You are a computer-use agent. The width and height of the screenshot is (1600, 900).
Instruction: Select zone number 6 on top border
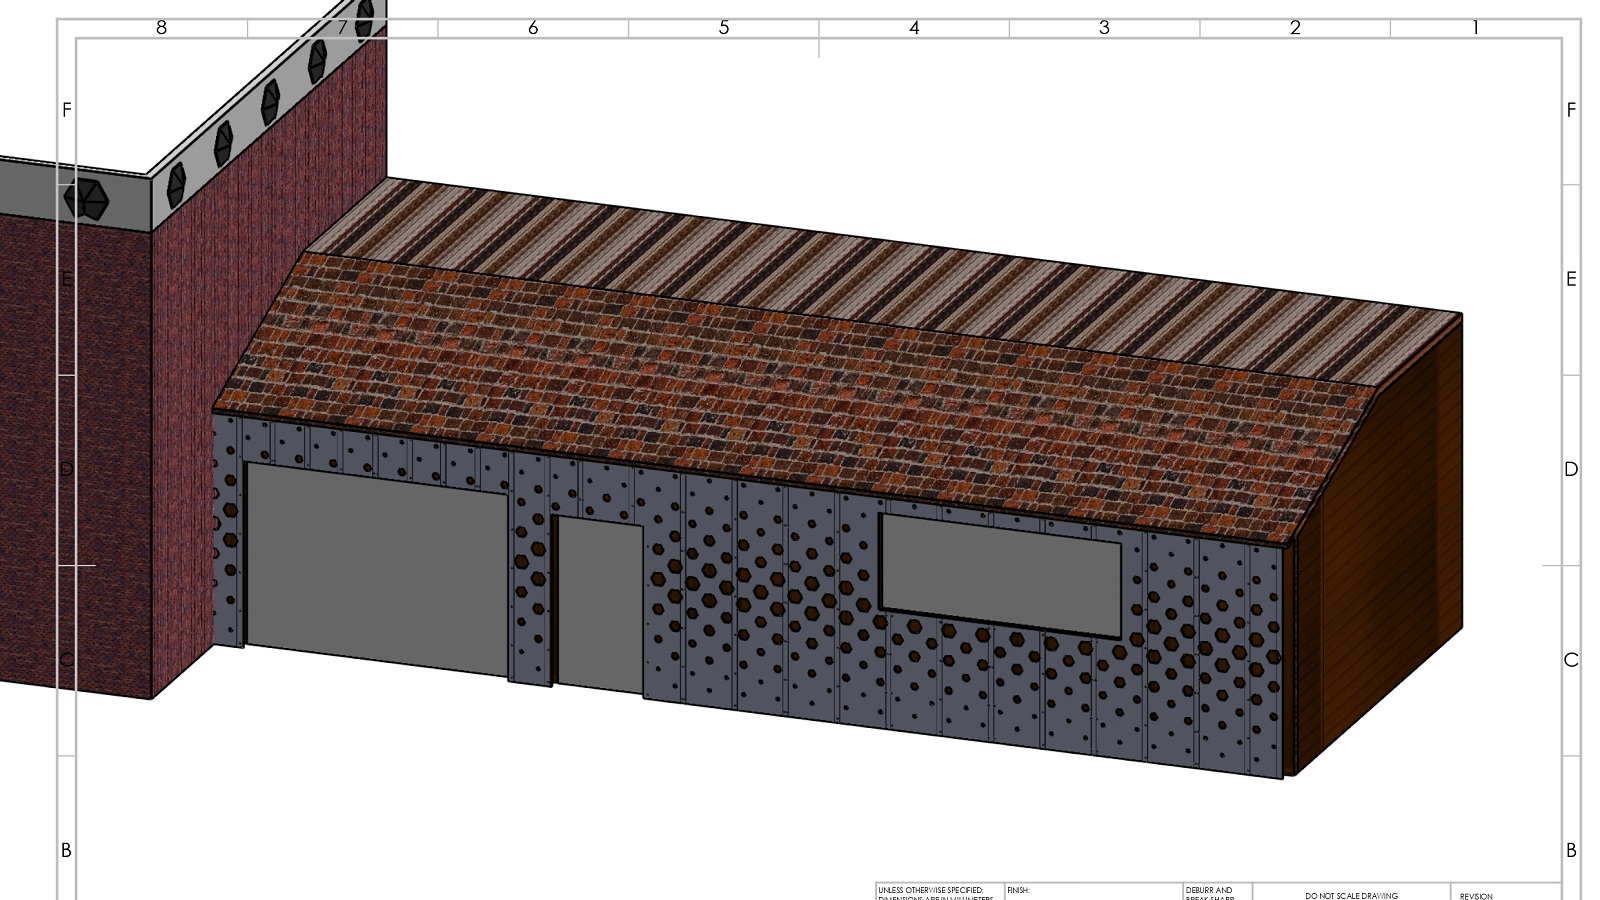pyautogui.click(x=533, y=28)
